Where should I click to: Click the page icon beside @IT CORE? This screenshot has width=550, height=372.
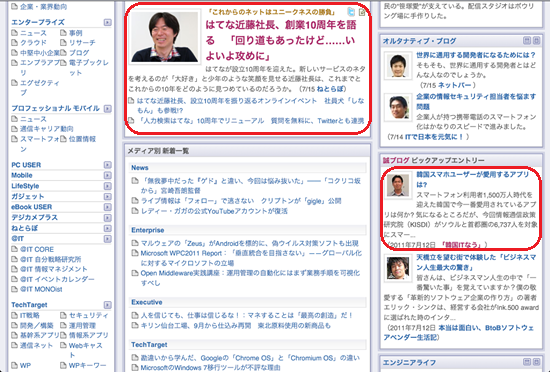(x=14, y=249)
